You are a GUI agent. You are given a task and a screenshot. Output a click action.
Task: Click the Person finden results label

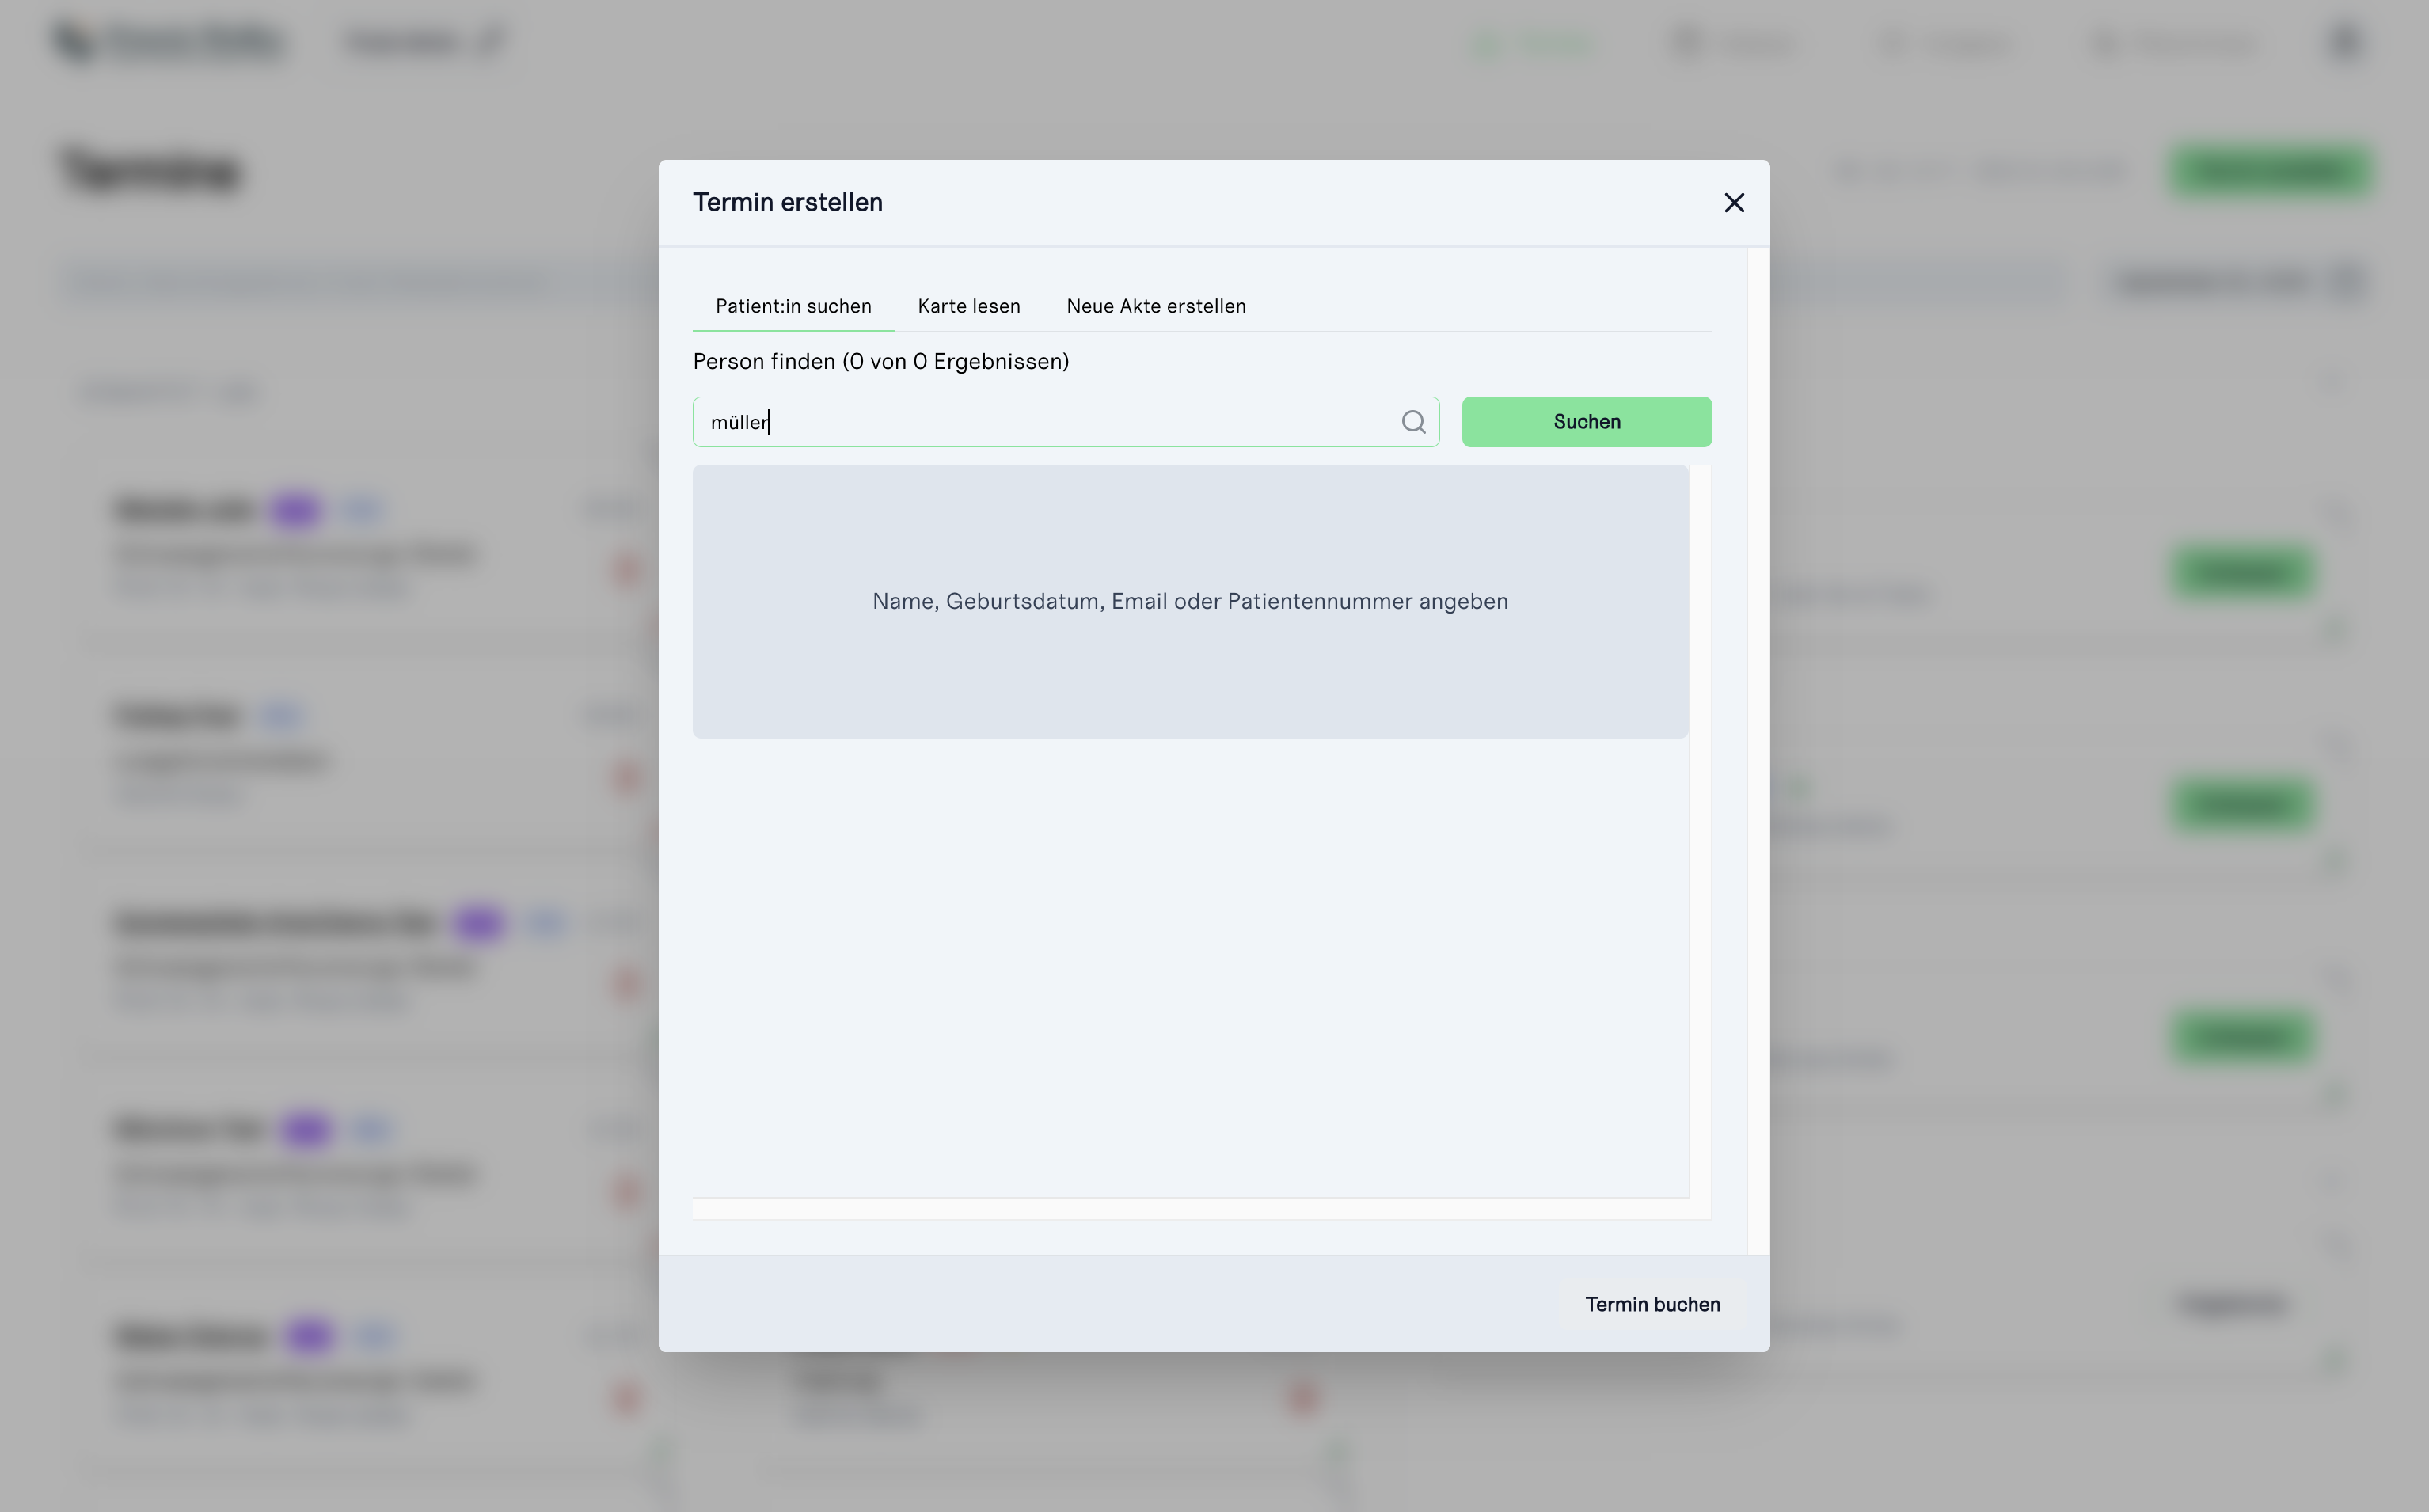tap(881, 362)
